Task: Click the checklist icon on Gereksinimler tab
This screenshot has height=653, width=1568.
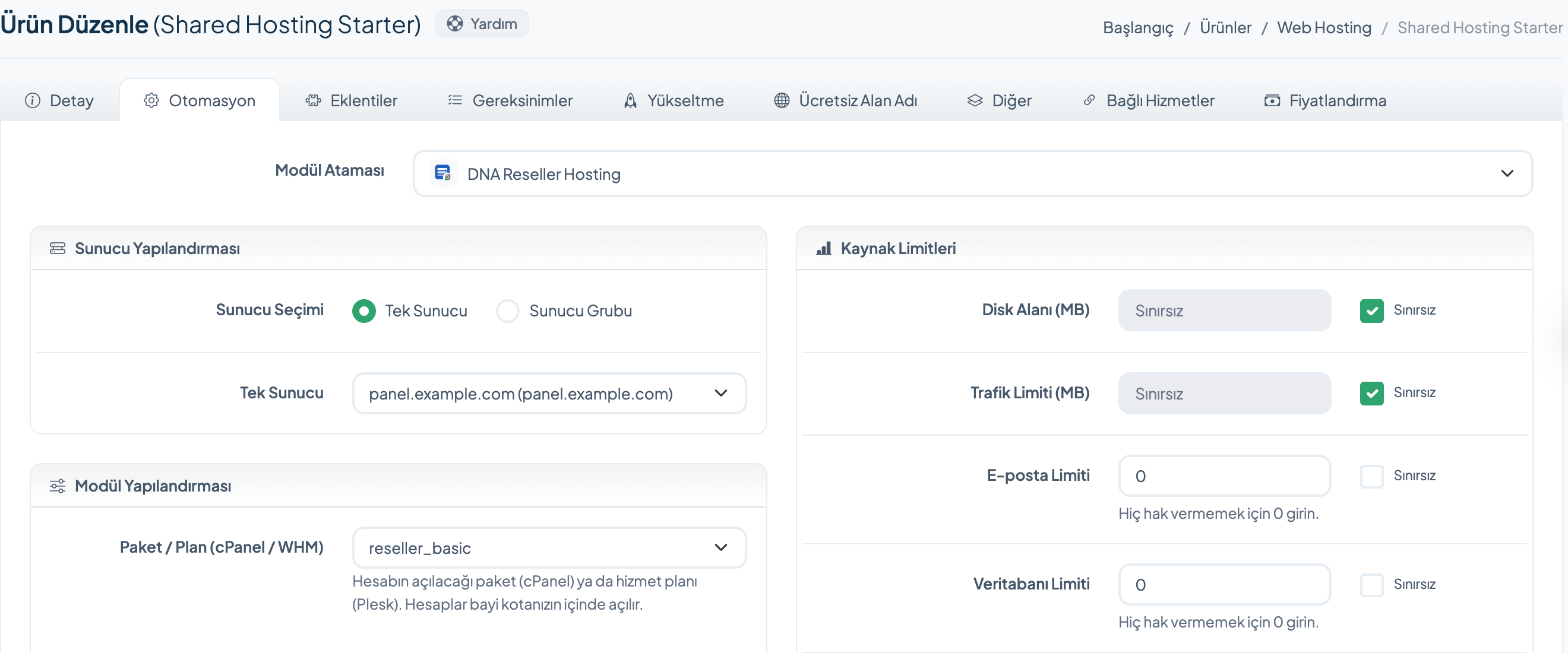Action: 455,100
